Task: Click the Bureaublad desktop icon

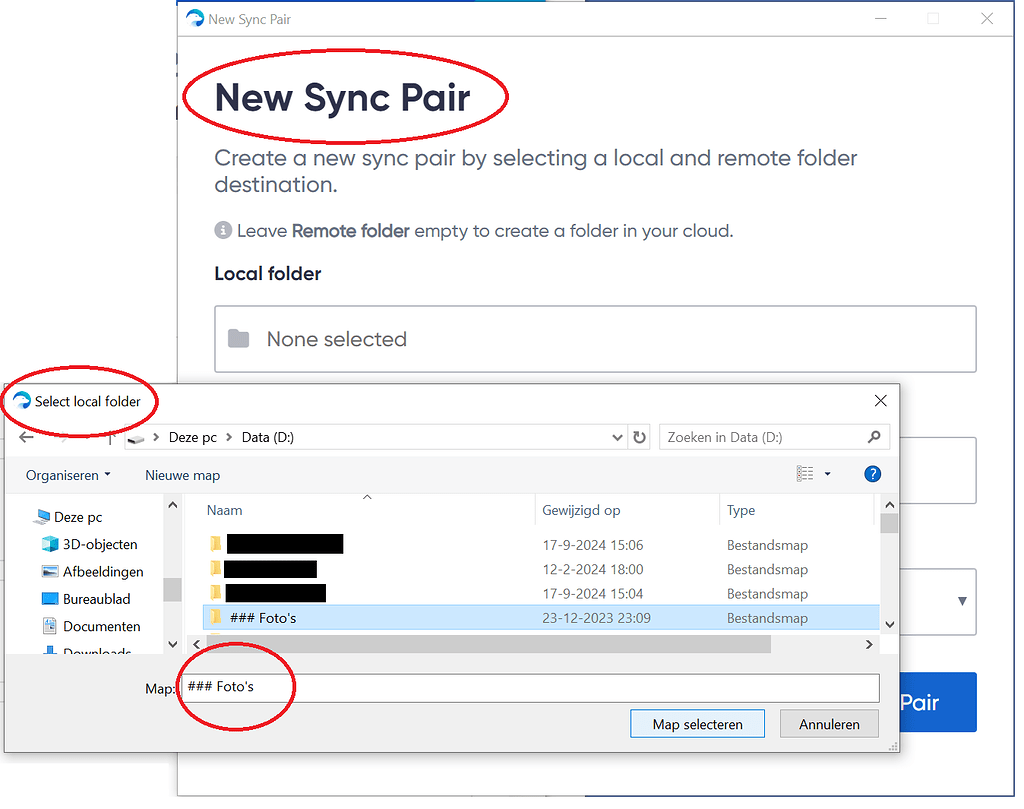Action: click(x=50, y=599)
